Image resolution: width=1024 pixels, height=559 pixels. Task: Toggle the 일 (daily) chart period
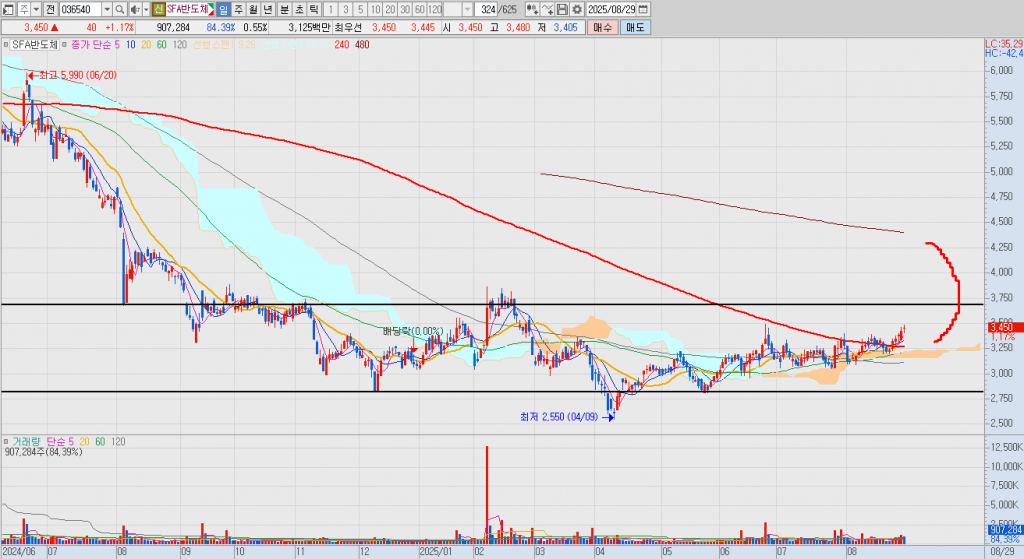coord(223,9)
